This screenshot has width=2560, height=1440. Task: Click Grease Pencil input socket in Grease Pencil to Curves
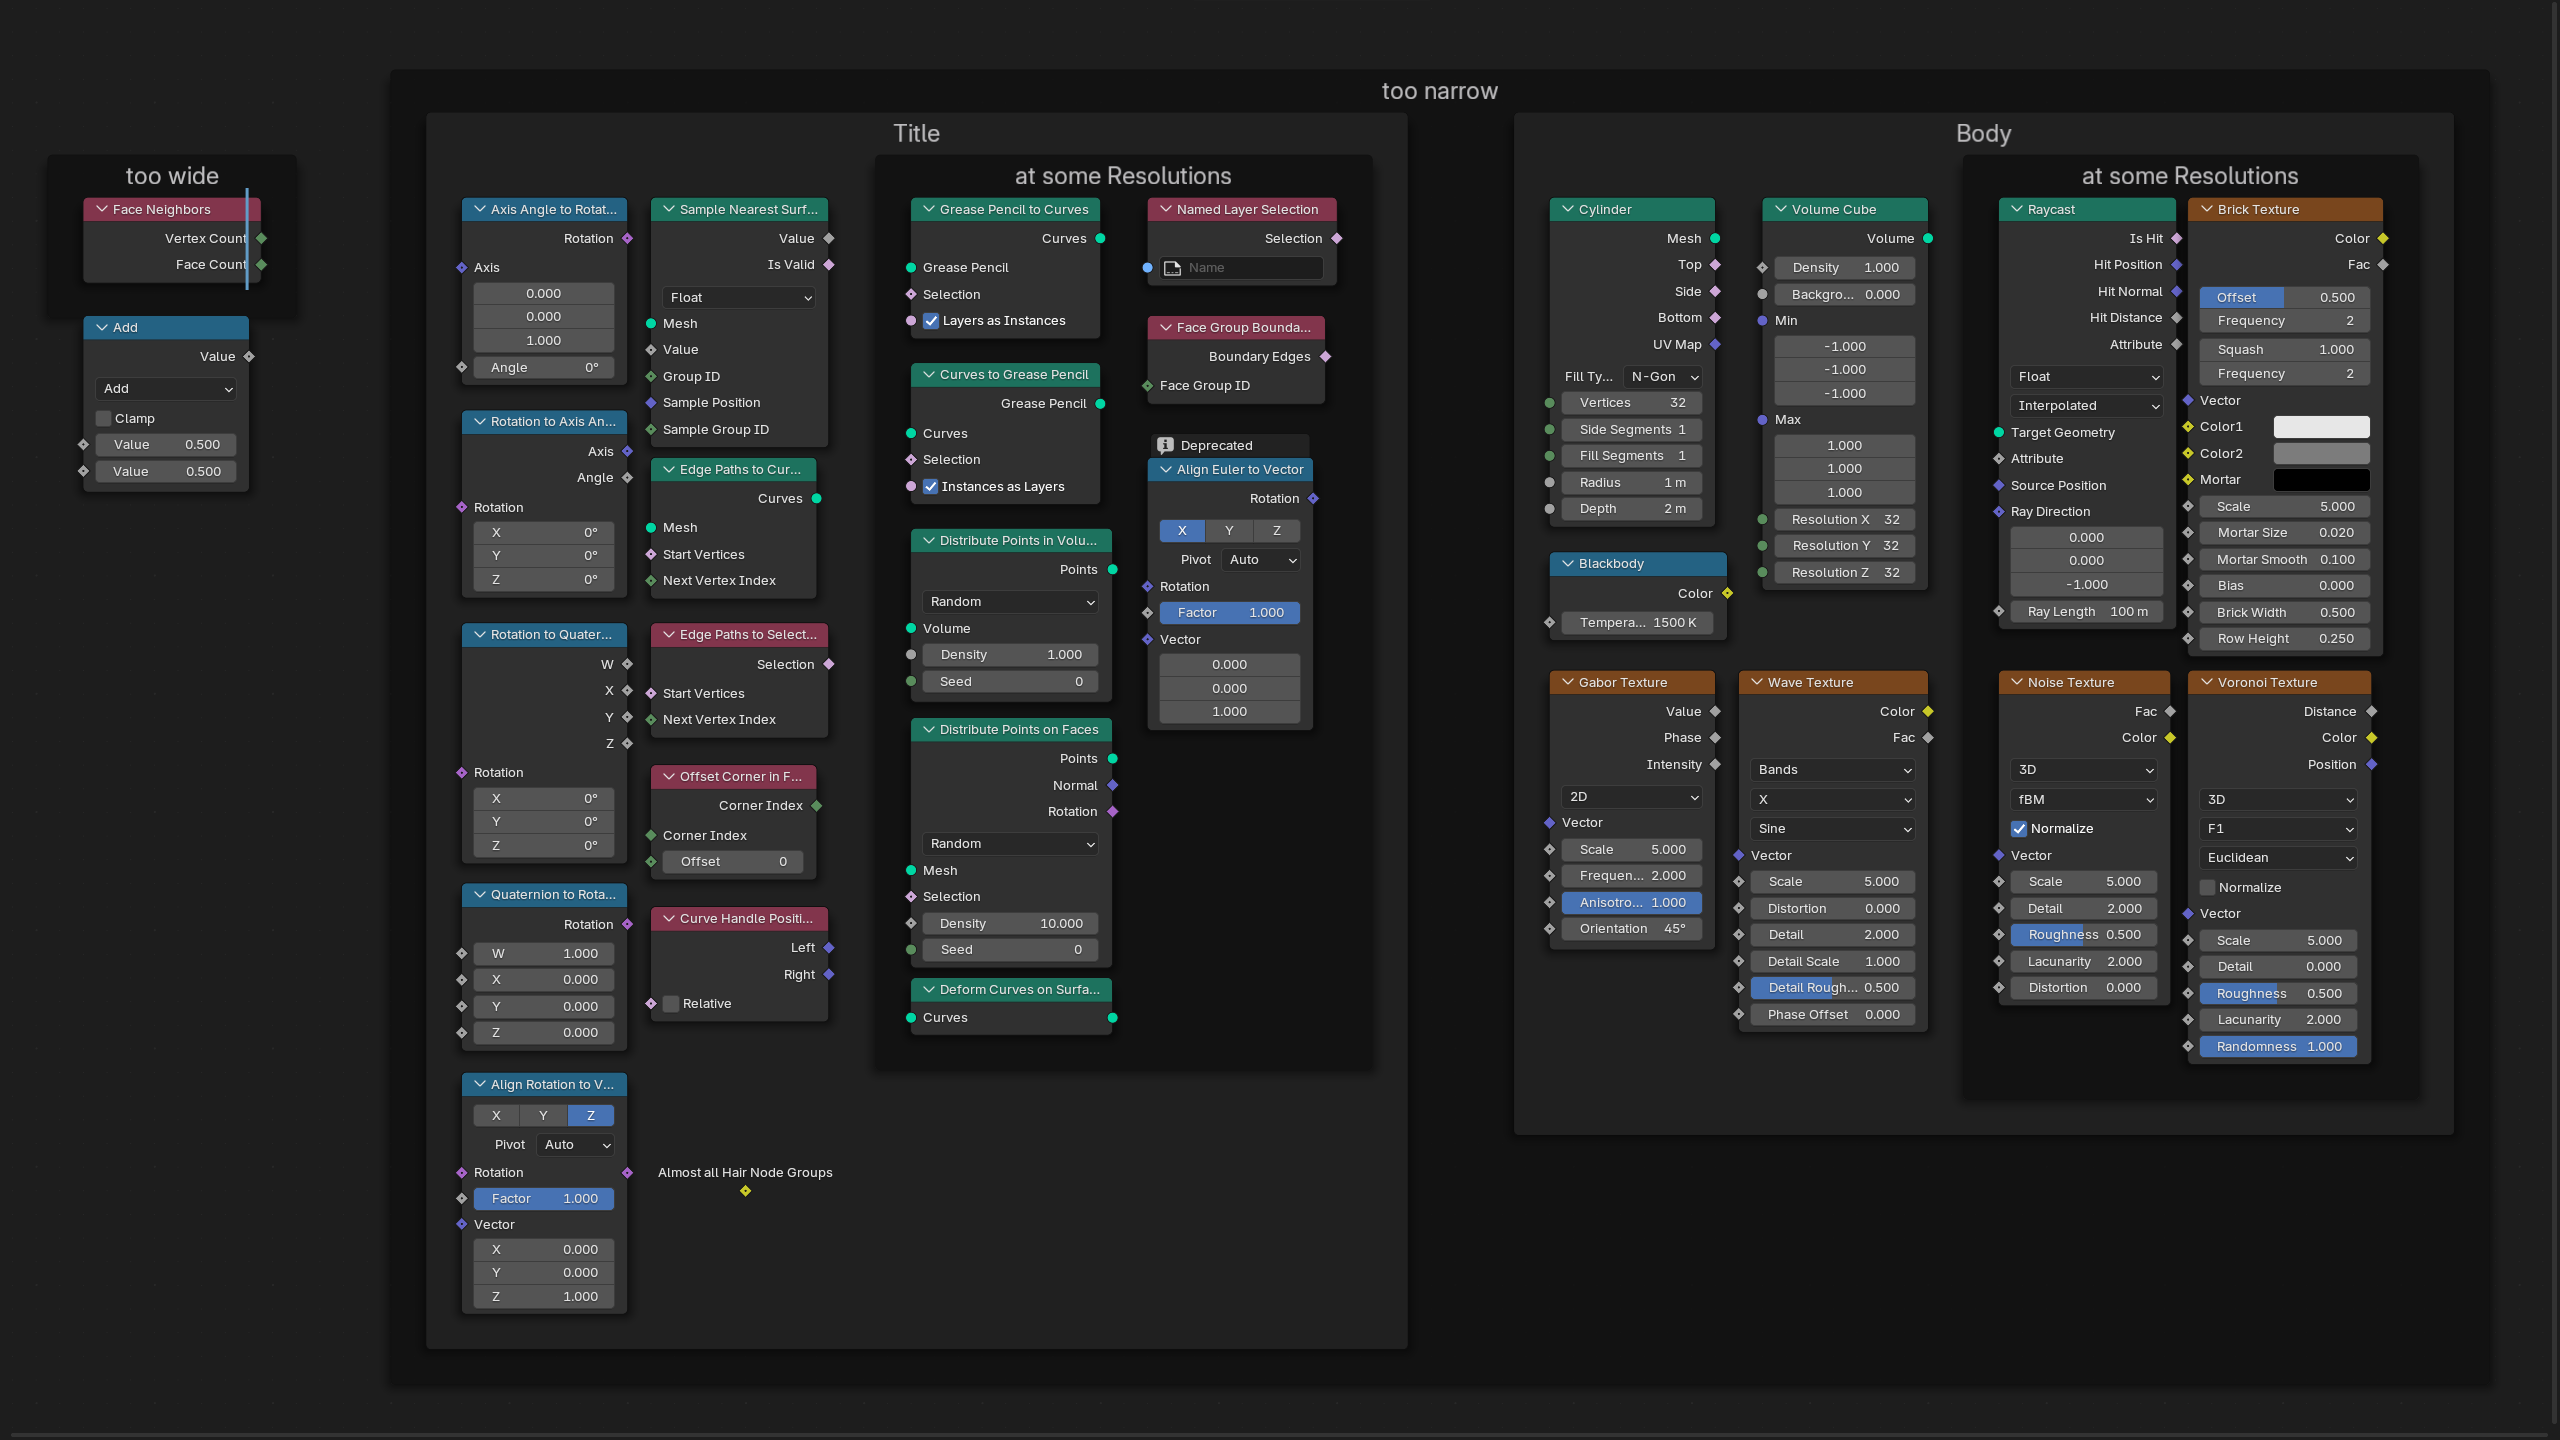pos(911,268)
